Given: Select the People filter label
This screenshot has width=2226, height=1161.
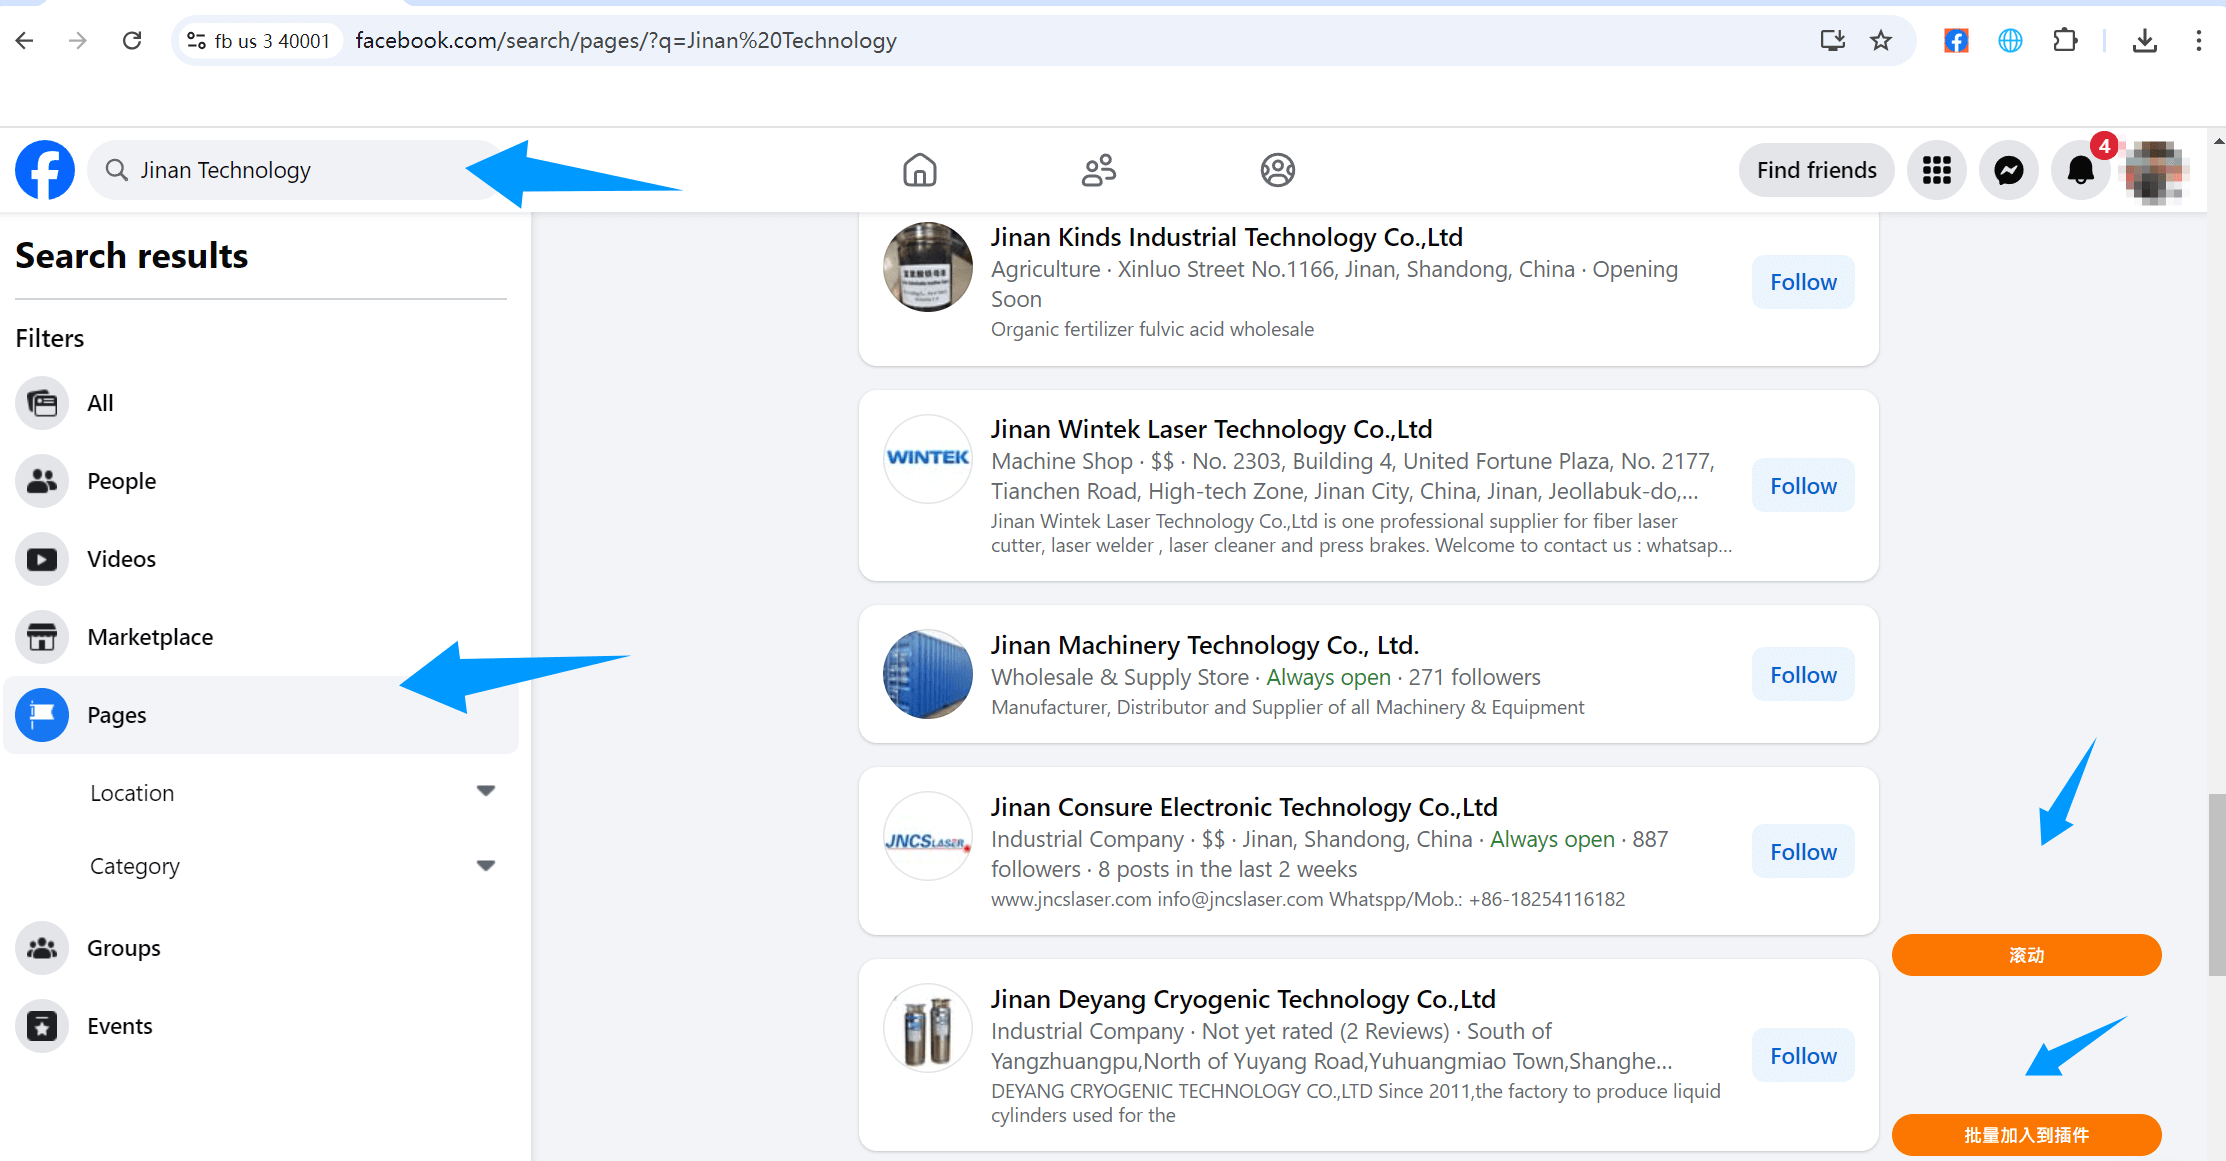Looking at the screenshot, I should (121, 481).
